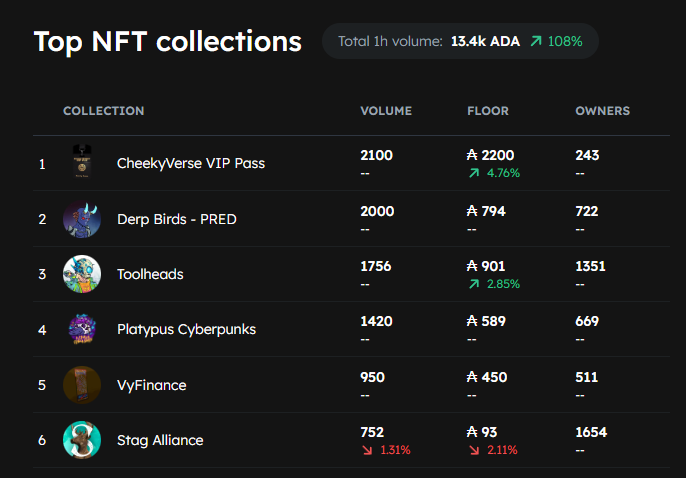This screenshot has height=478, width=686.
Task: Open Derp Birds - PRED avatar image
Action: pos(82,219)
